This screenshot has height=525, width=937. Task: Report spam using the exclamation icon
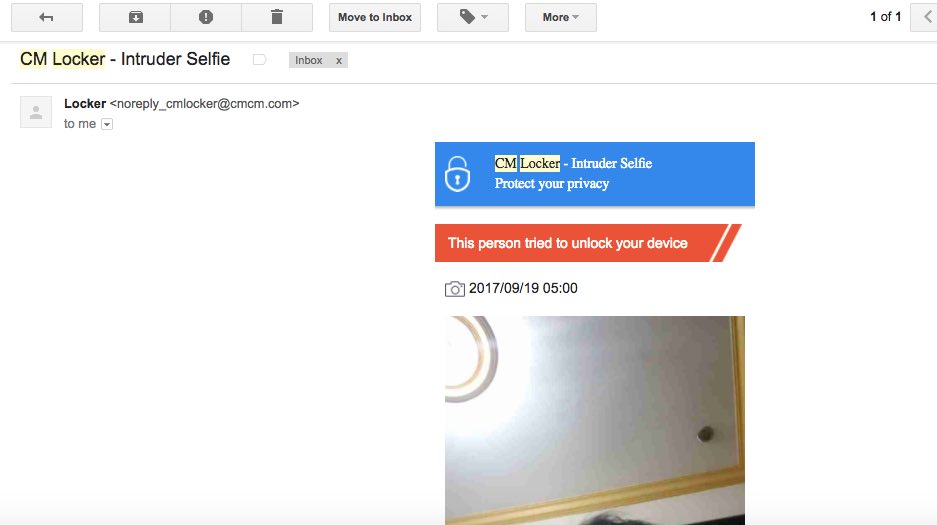pyautogui.click(x=206, y=17)
